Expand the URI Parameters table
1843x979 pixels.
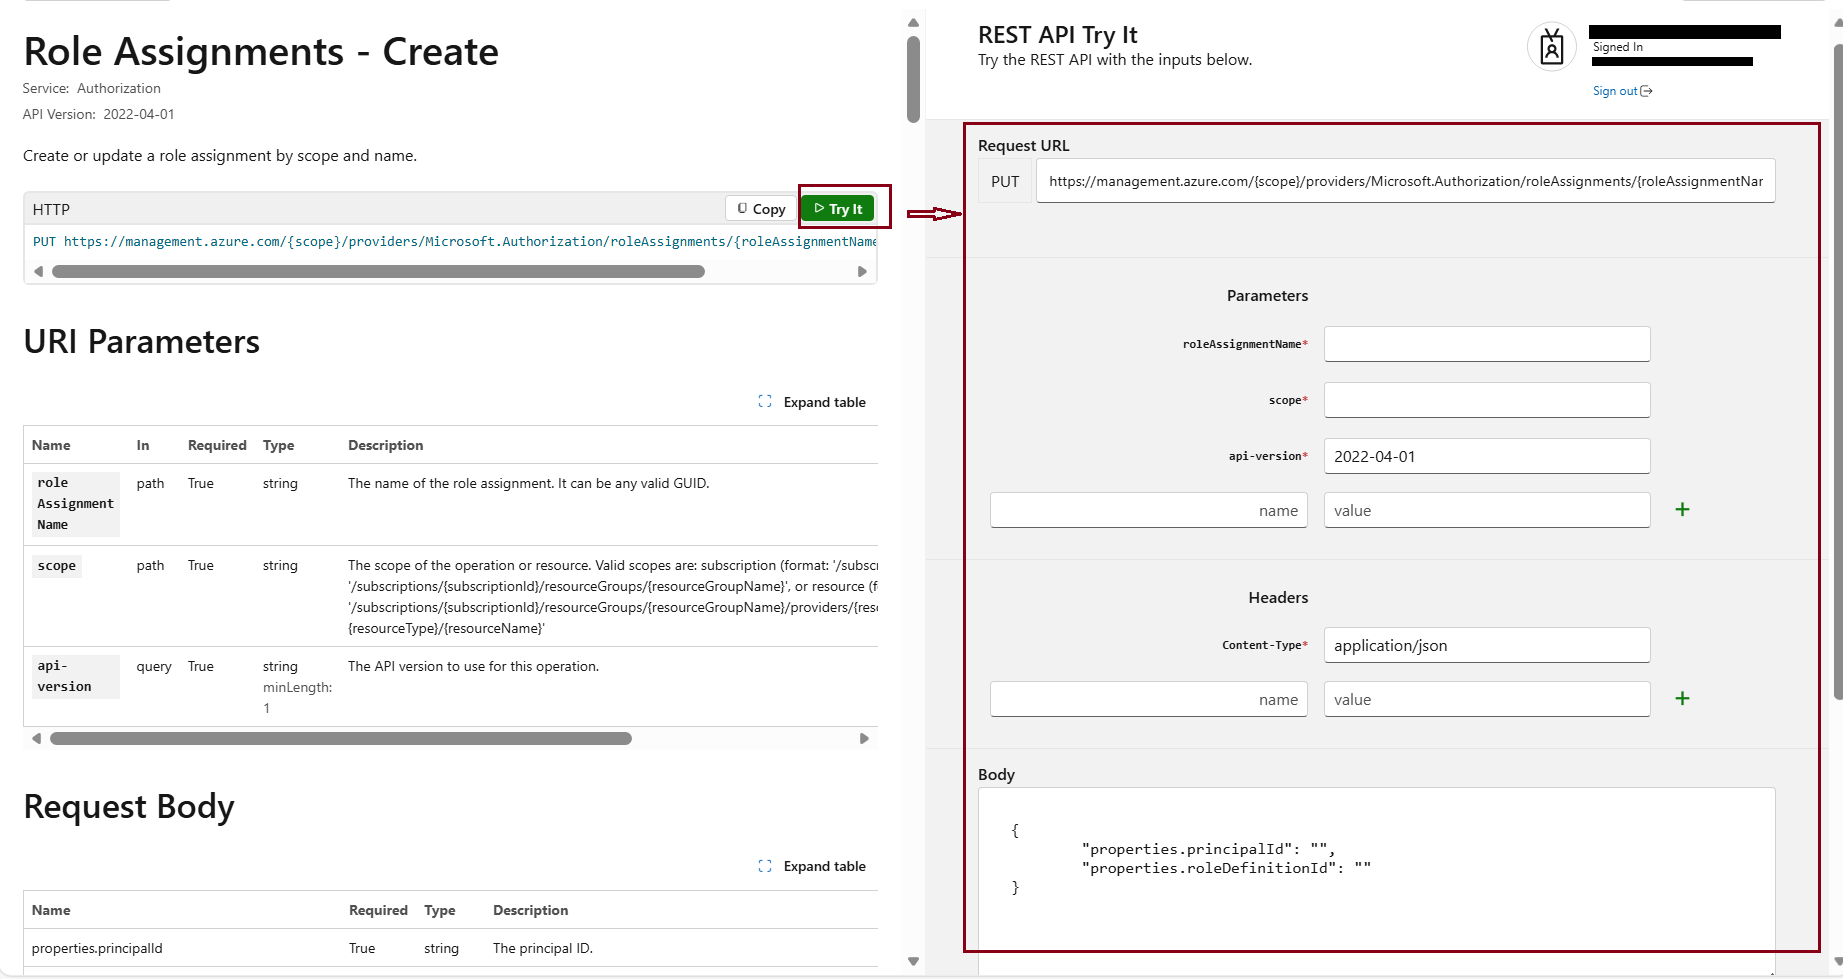tap(812, 402)
